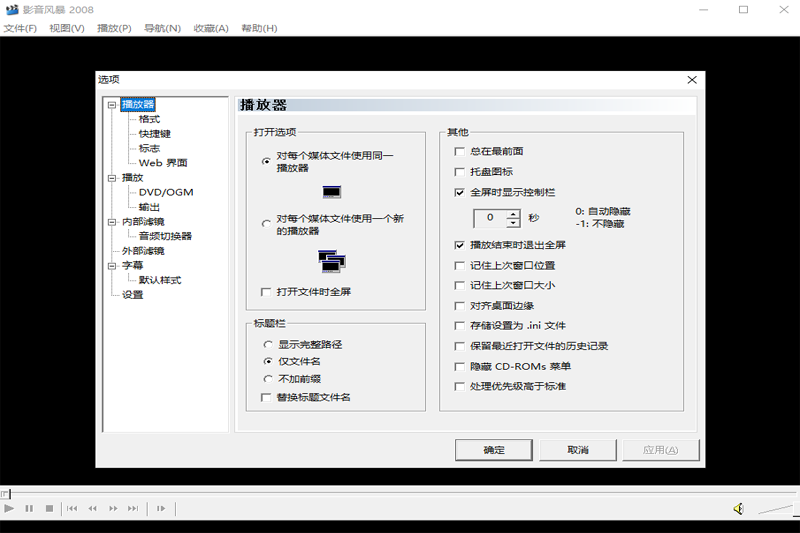
Task: Increase seconds with spinner up arrow
Action: [x=513, y=214]
